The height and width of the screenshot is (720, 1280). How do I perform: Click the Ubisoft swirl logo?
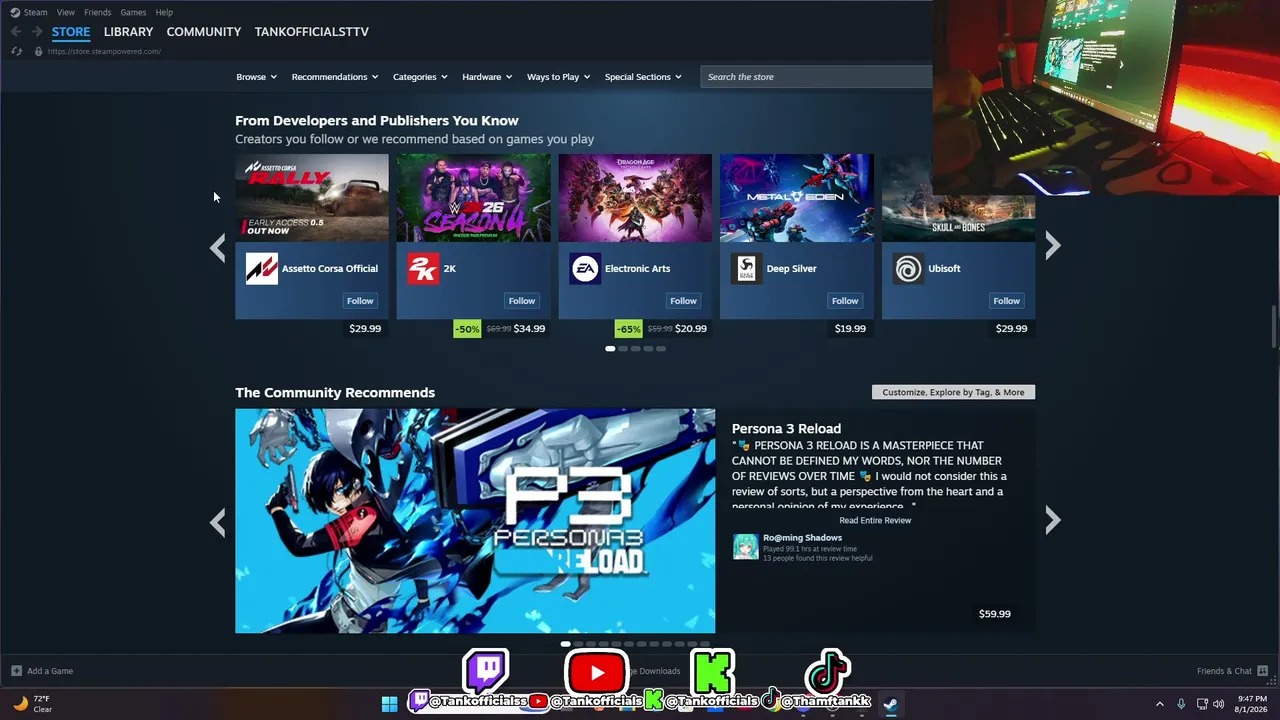pos(908,269)
